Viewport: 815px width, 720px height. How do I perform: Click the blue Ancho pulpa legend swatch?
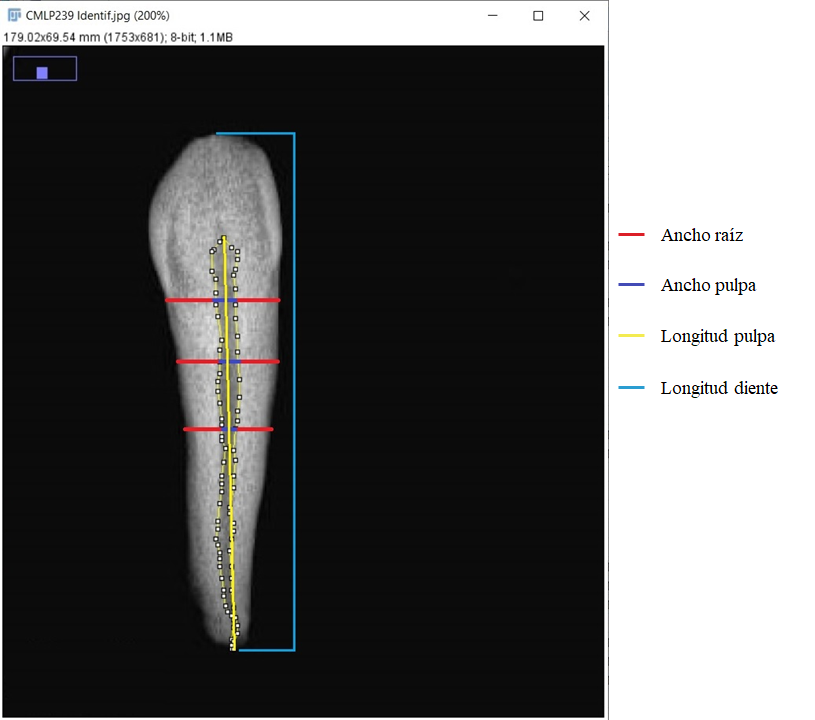tap(631, 286)
